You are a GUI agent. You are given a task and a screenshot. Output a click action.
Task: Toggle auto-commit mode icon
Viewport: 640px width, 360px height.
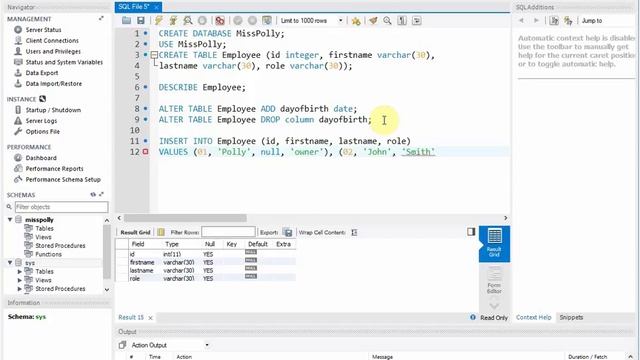[x=267, y=20]
